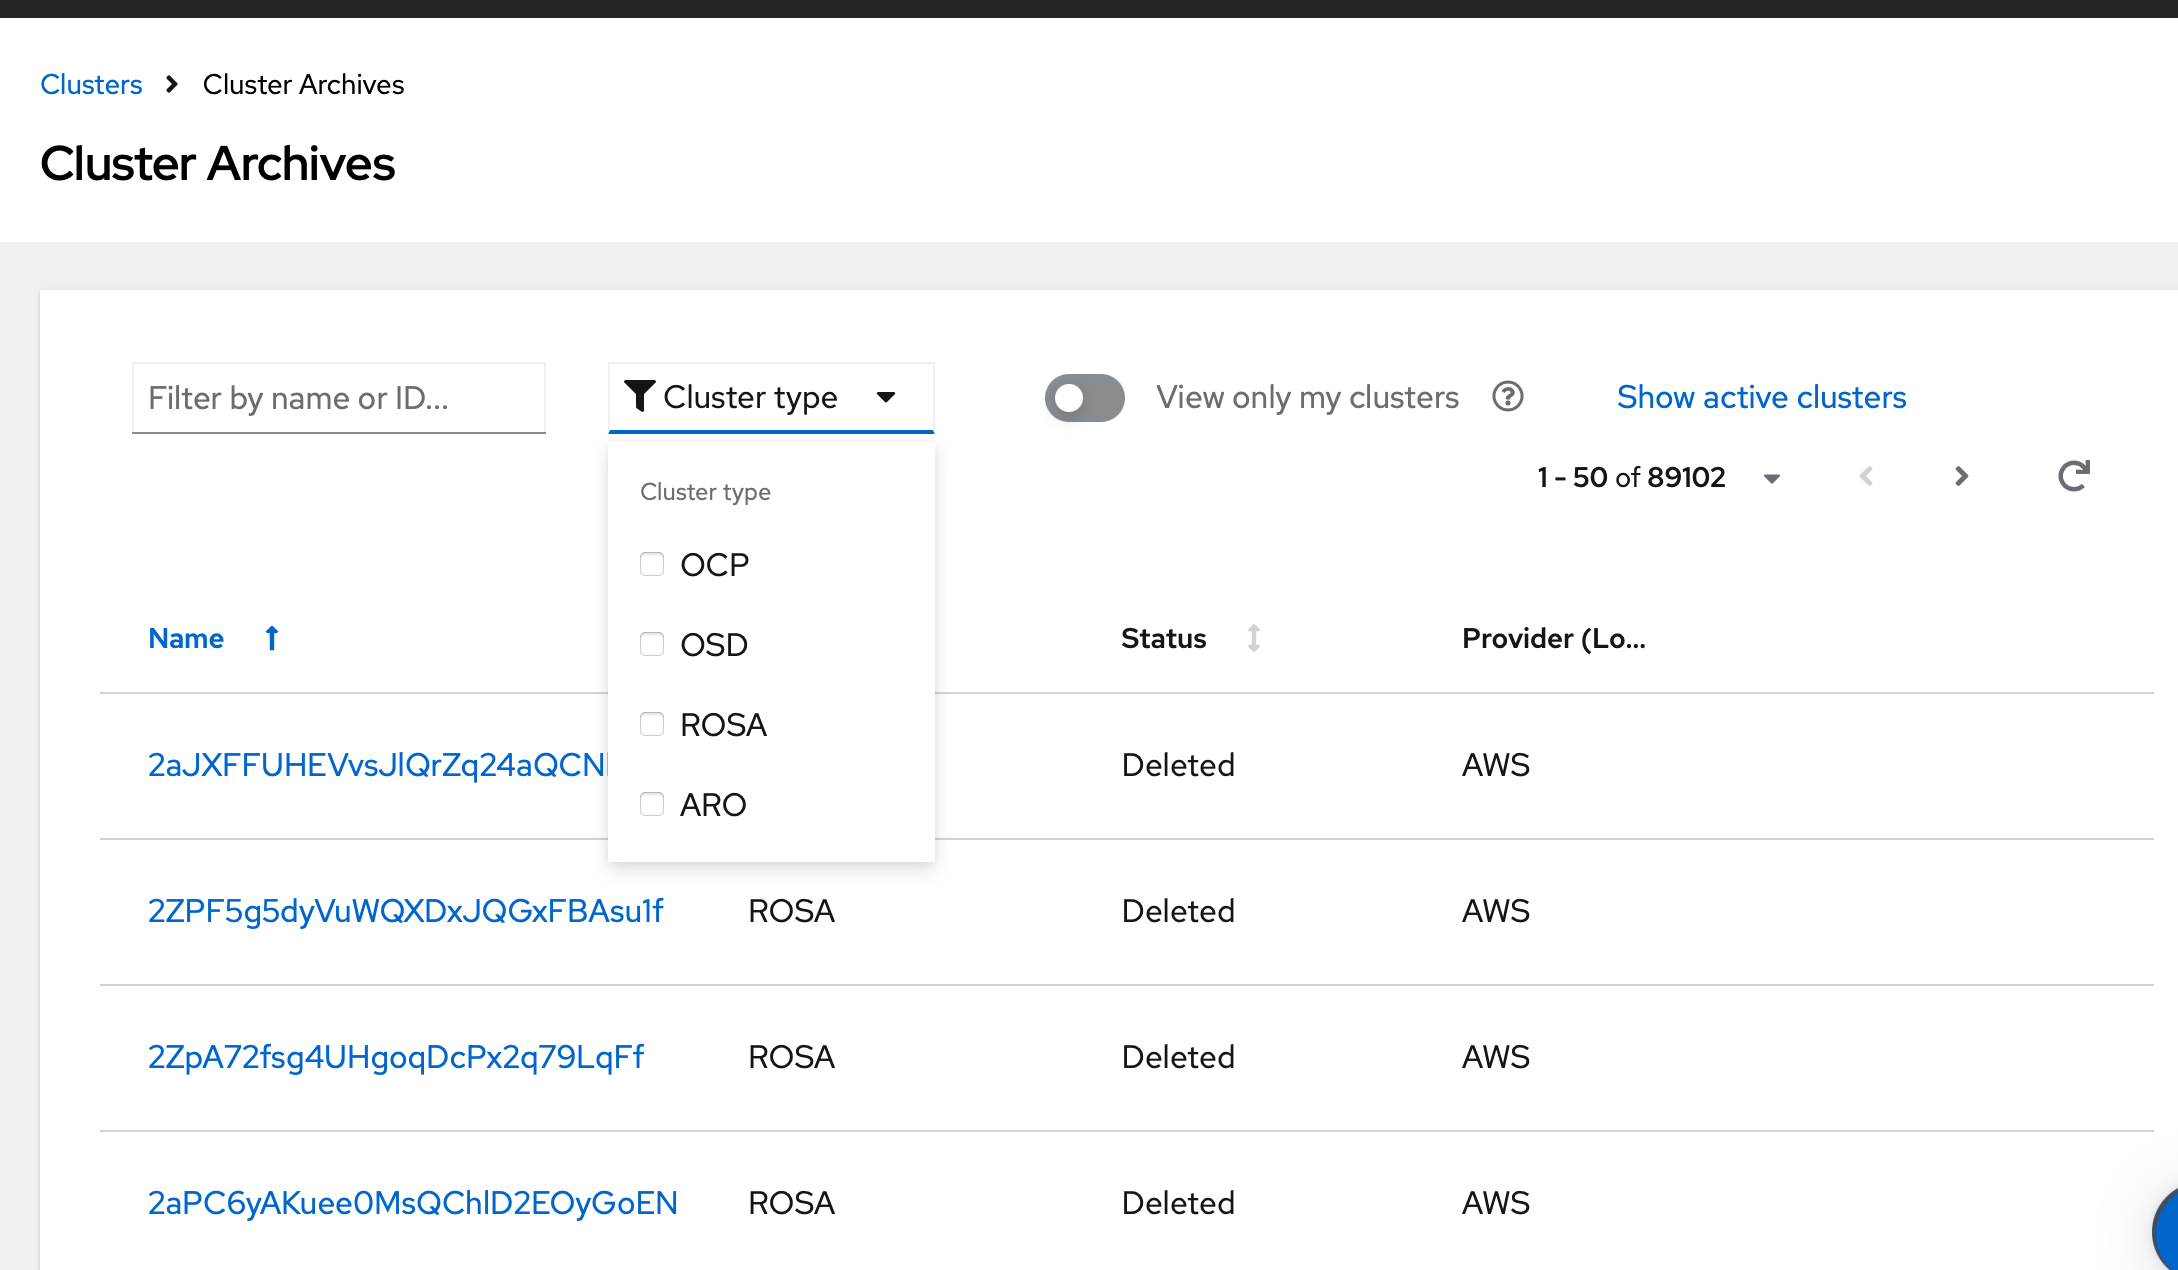Click Show active clusters link

(x=1761, y=397)
